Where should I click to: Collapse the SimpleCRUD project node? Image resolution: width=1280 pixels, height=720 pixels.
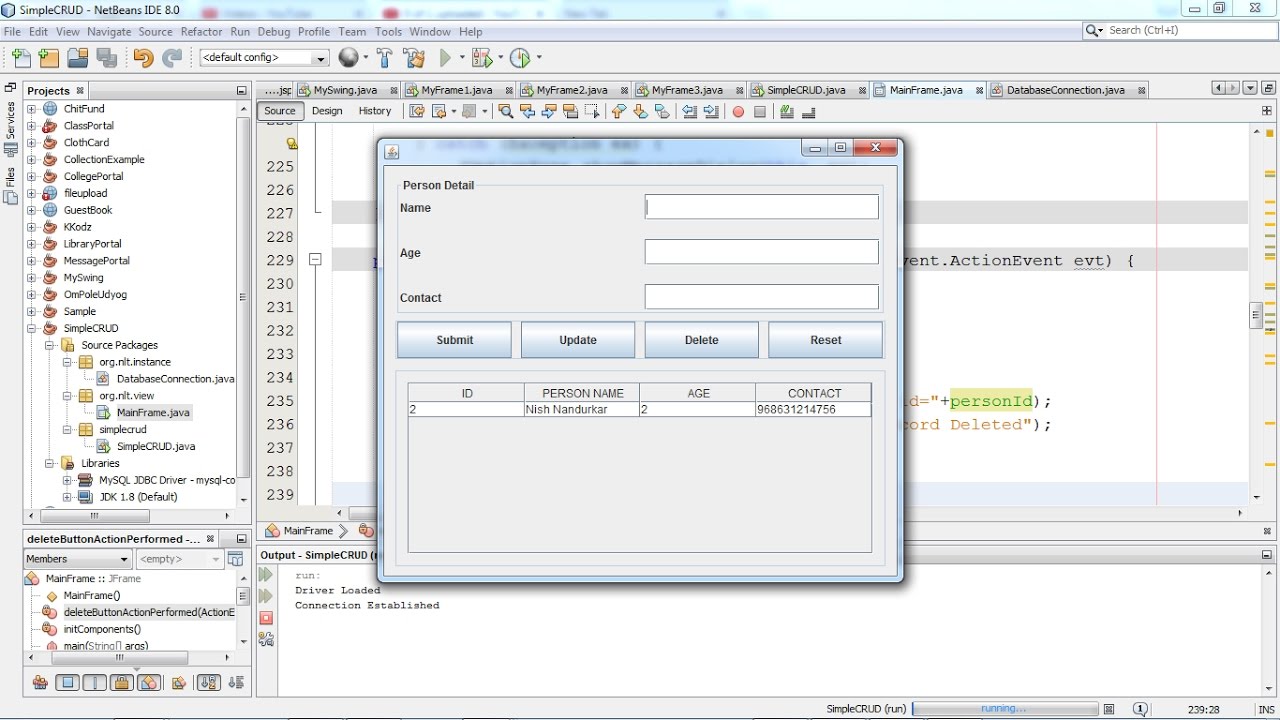[x=31, y=328]
